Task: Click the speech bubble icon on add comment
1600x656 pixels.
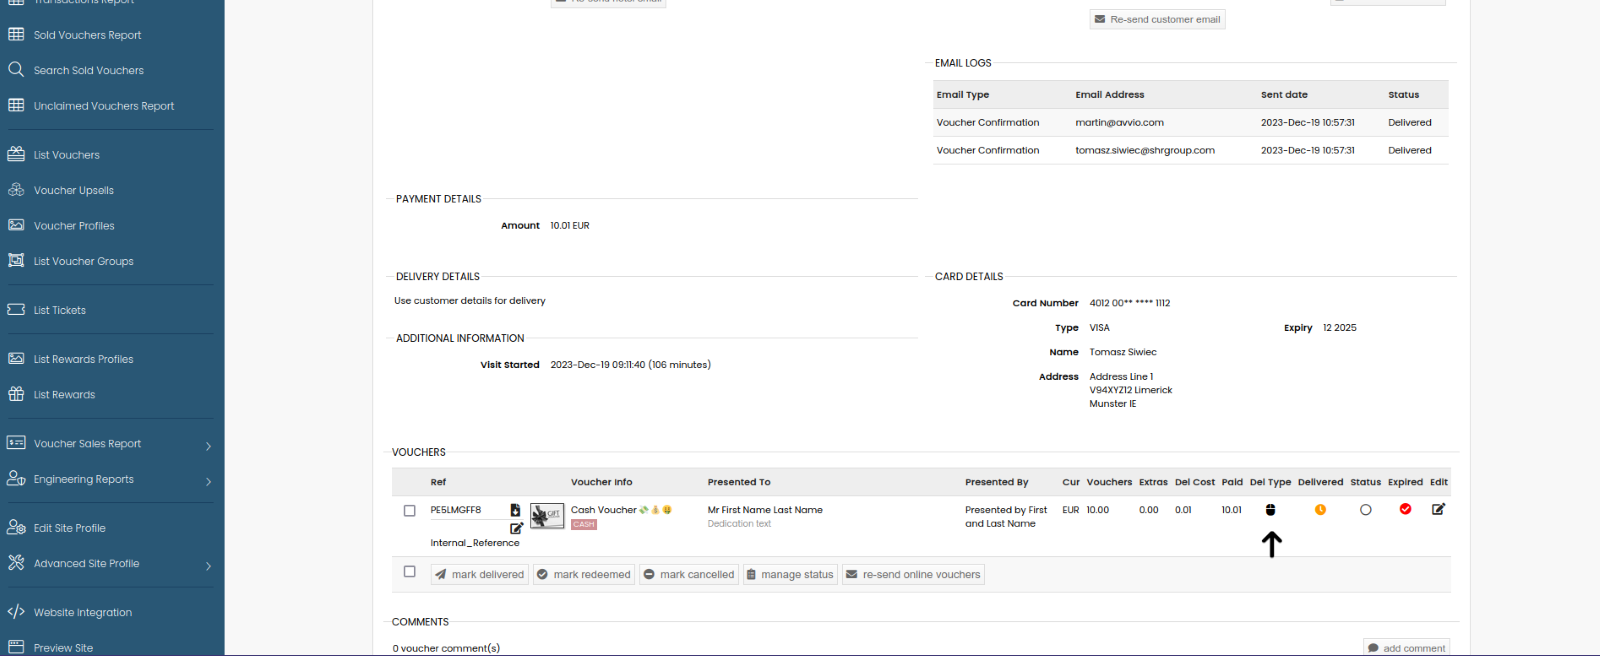Action: (x=1373, y=648)
